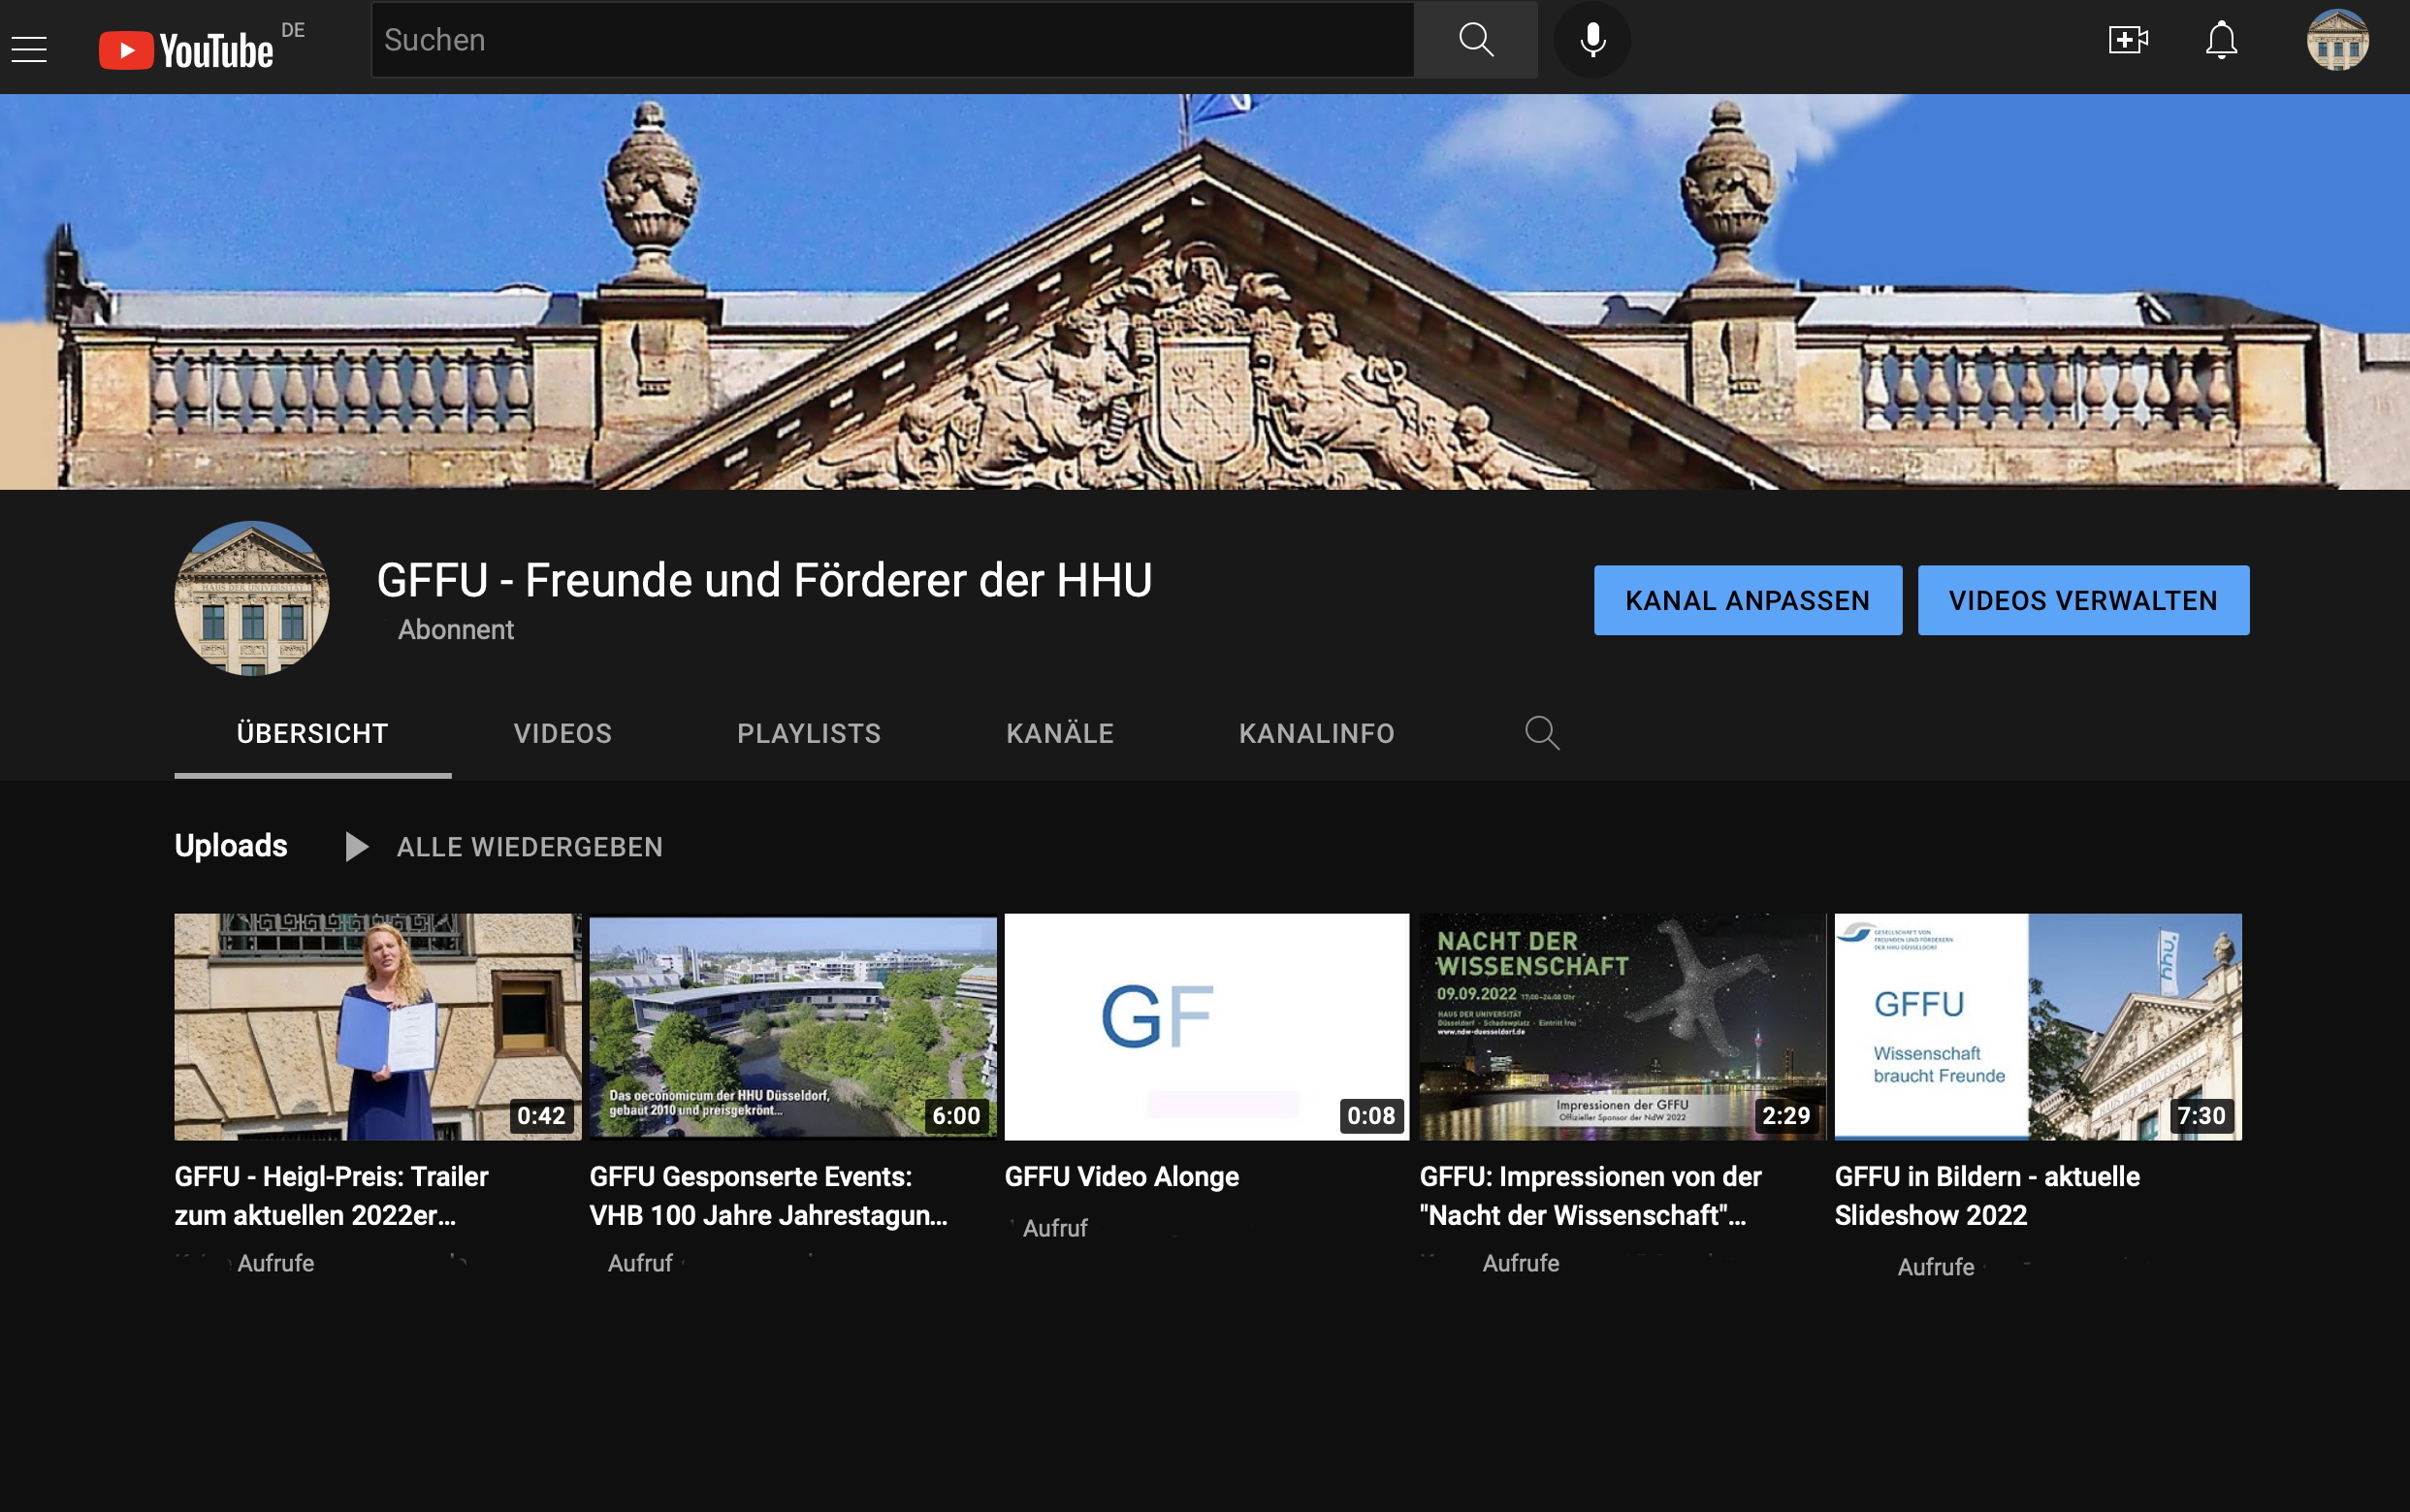Open the notifications bell
The height and width of the screenshot is (1512, 2410).
pos(2221,40)
